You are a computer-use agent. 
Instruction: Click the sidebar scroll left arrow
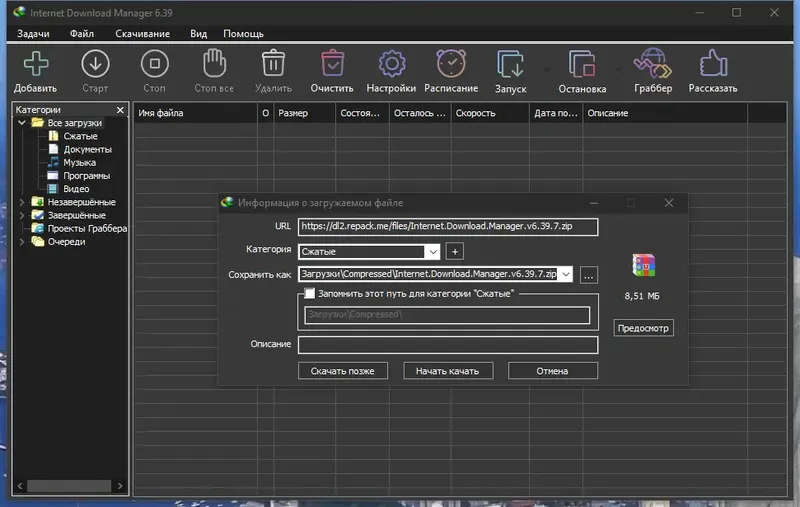tap(20, 486)
